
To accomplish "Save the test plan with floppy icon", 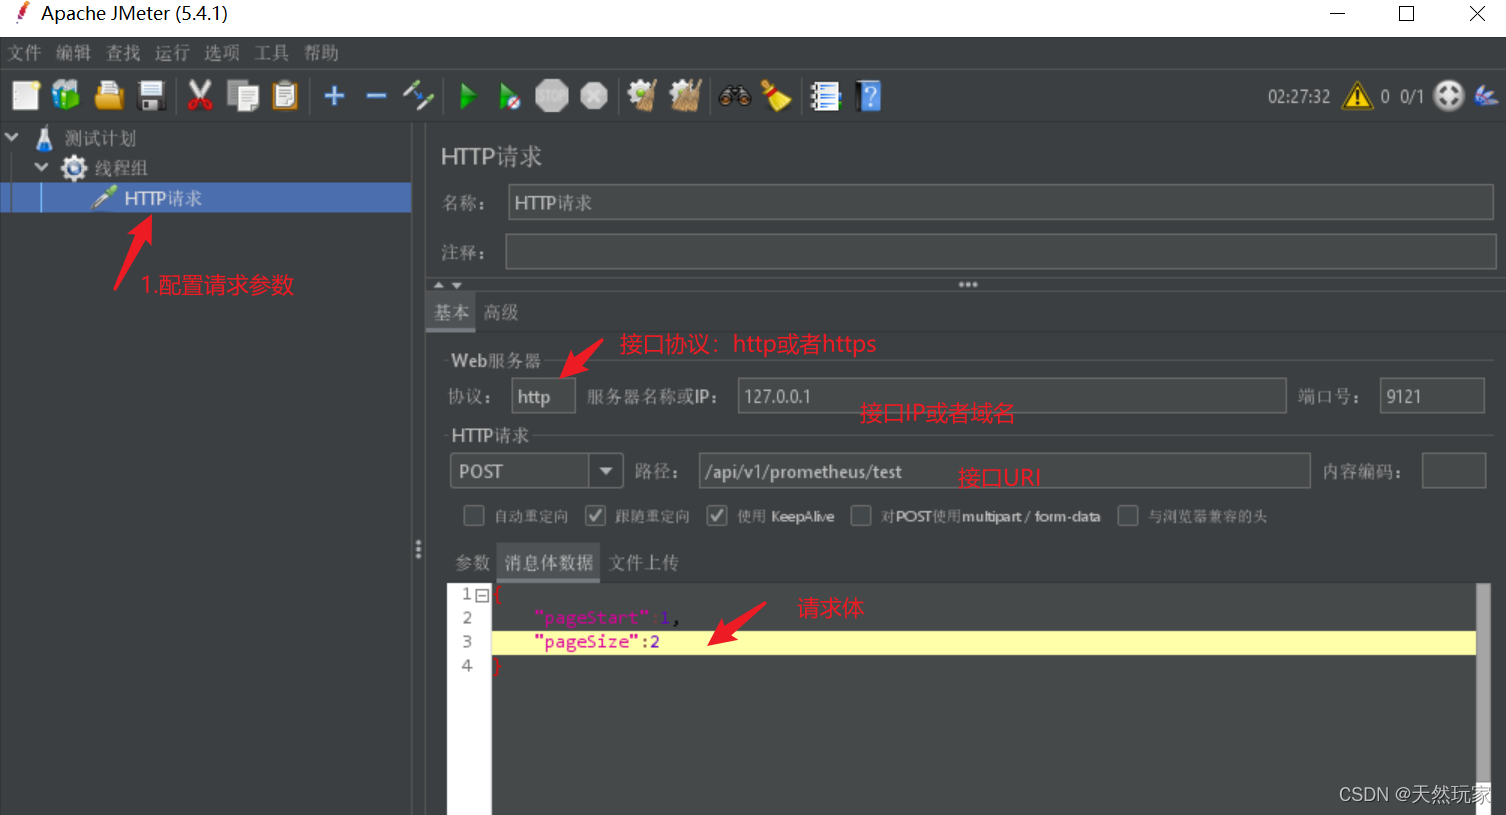I will click(x=151, y=96).
